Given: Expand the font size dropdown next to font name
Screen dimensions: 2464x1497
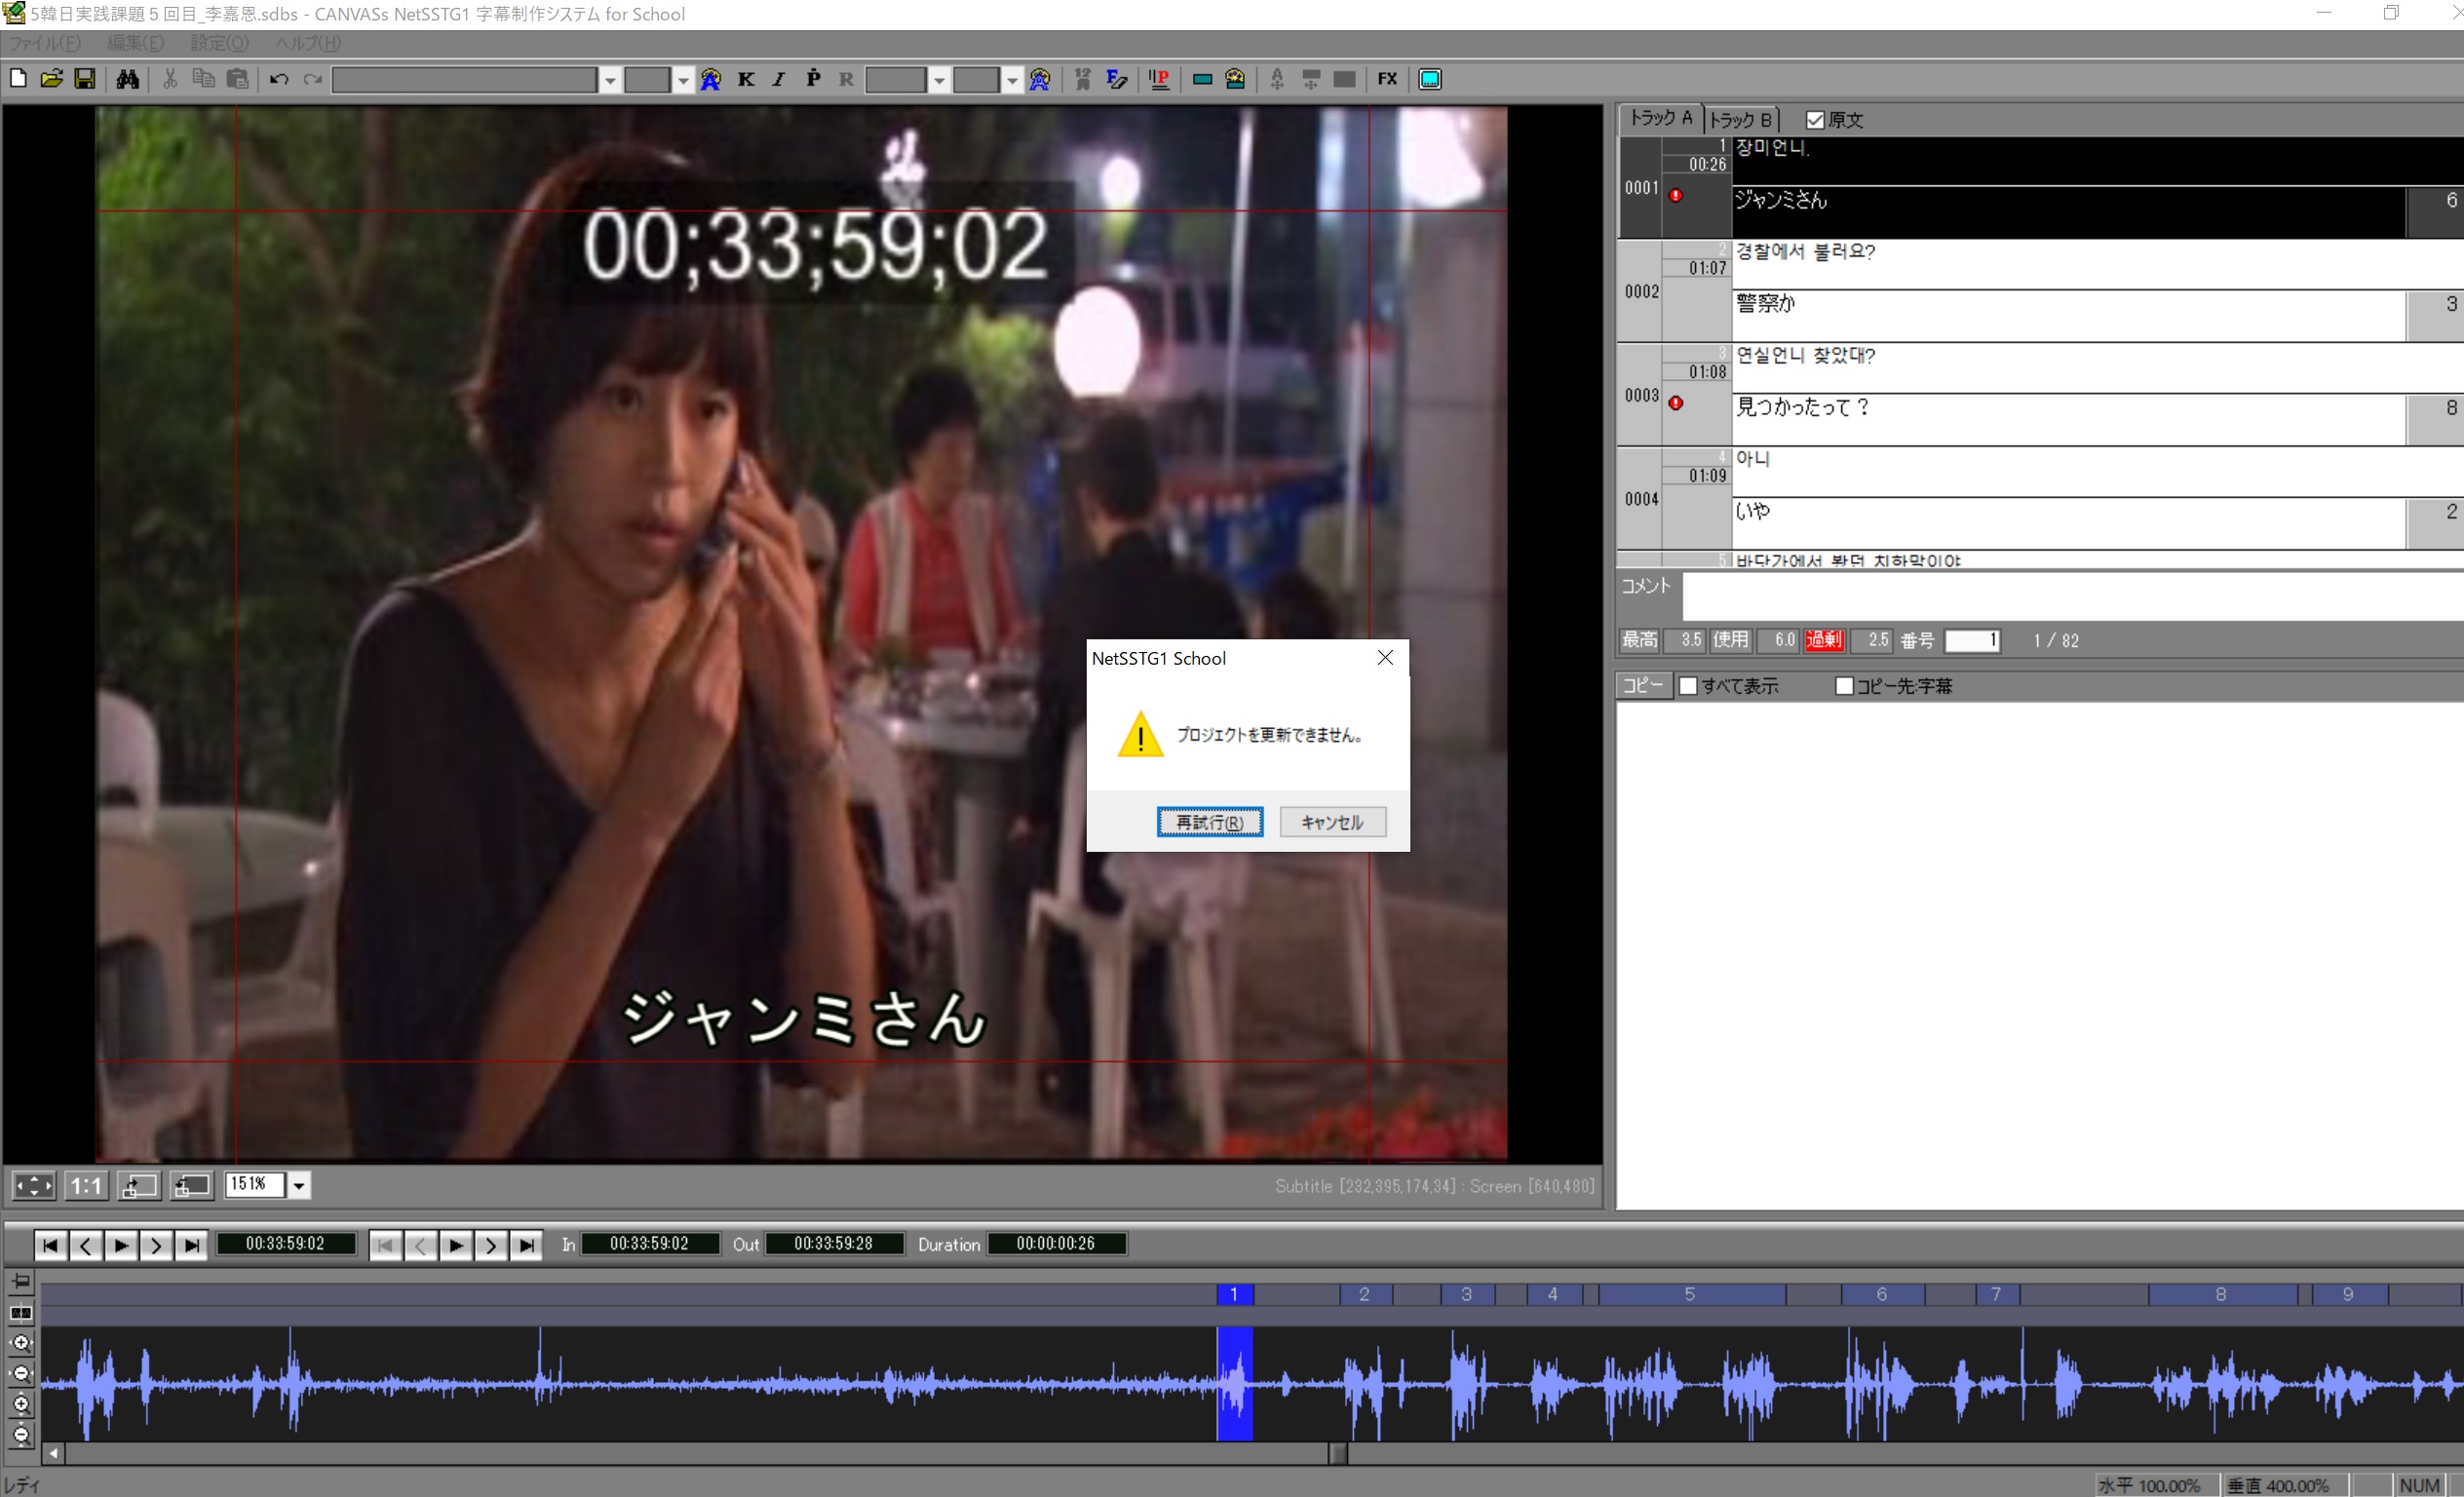Looking at the screenshot, I should click(683, 80).
